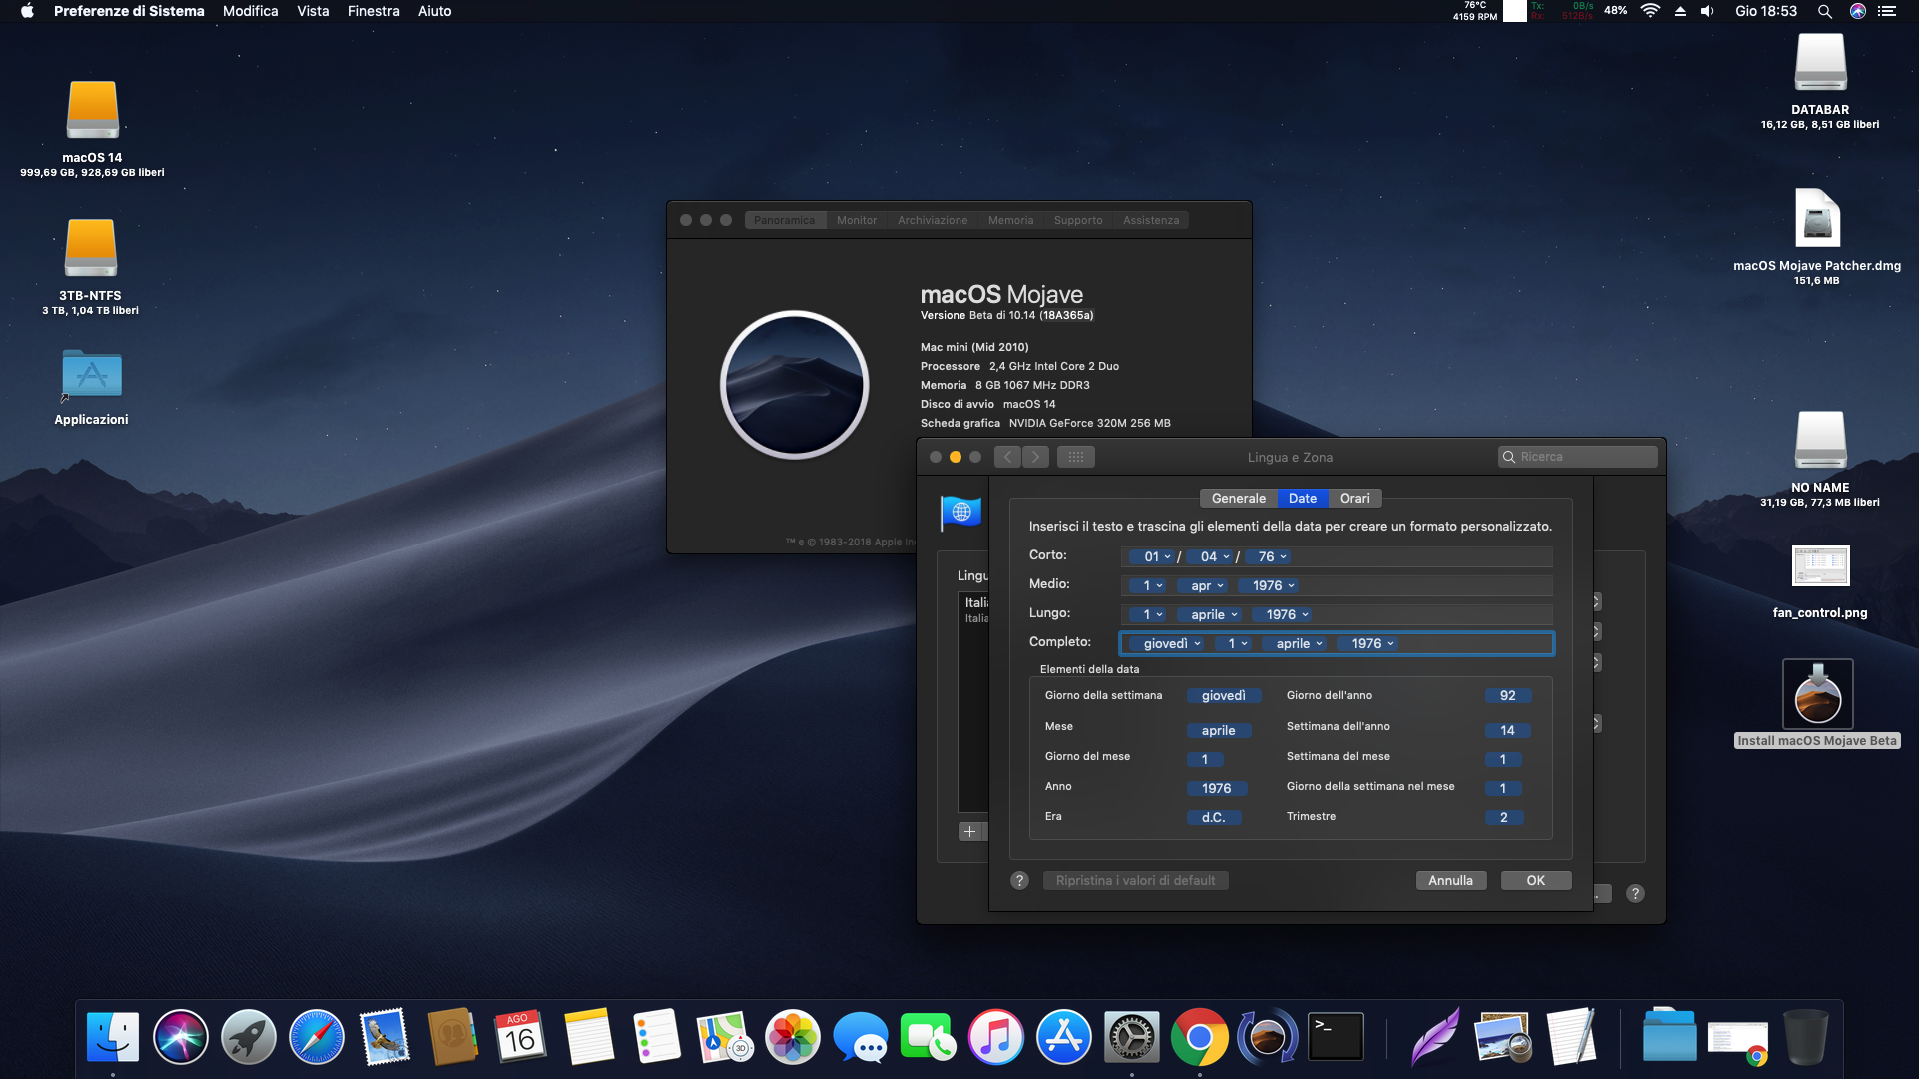Screen dimensions: 1919x1079
Task: Click the back arrow in Lingua e Zona
Action: (x=1007, y=457)
